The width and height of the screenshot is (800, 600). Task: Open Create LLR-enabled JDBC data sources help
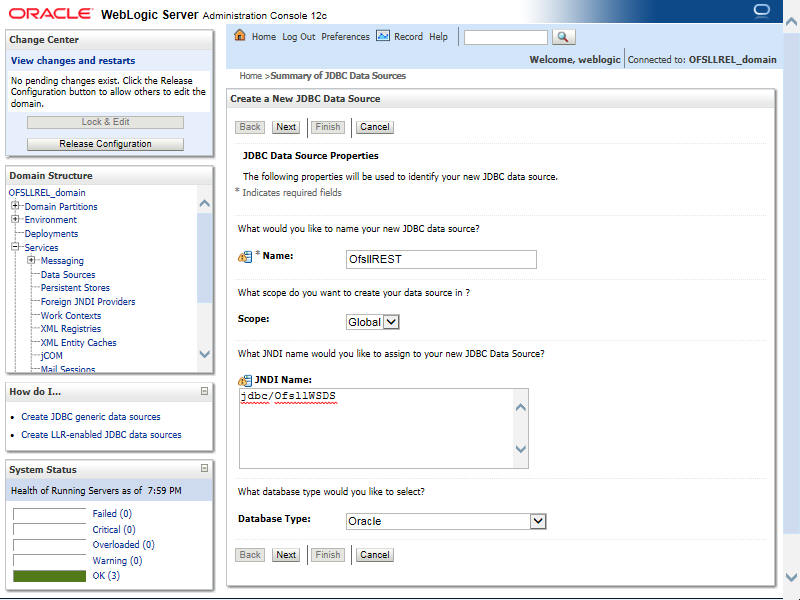click(101, 435)
